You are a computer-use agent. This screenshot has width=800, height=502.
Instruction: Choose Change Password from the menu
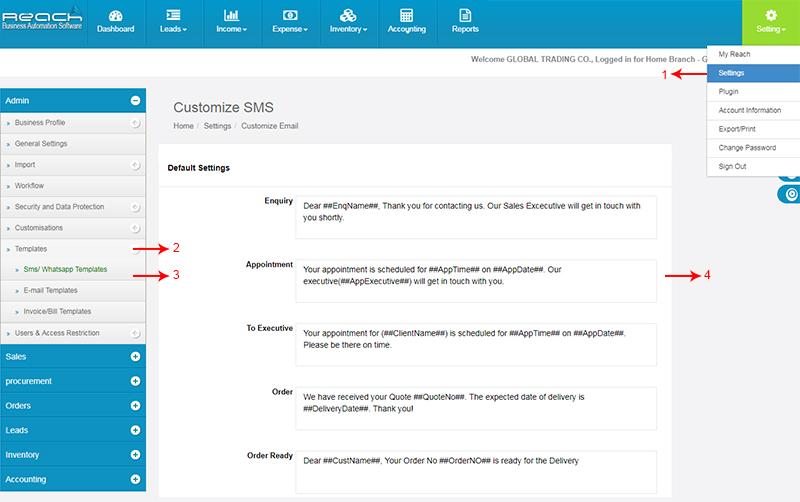[753, 147]
